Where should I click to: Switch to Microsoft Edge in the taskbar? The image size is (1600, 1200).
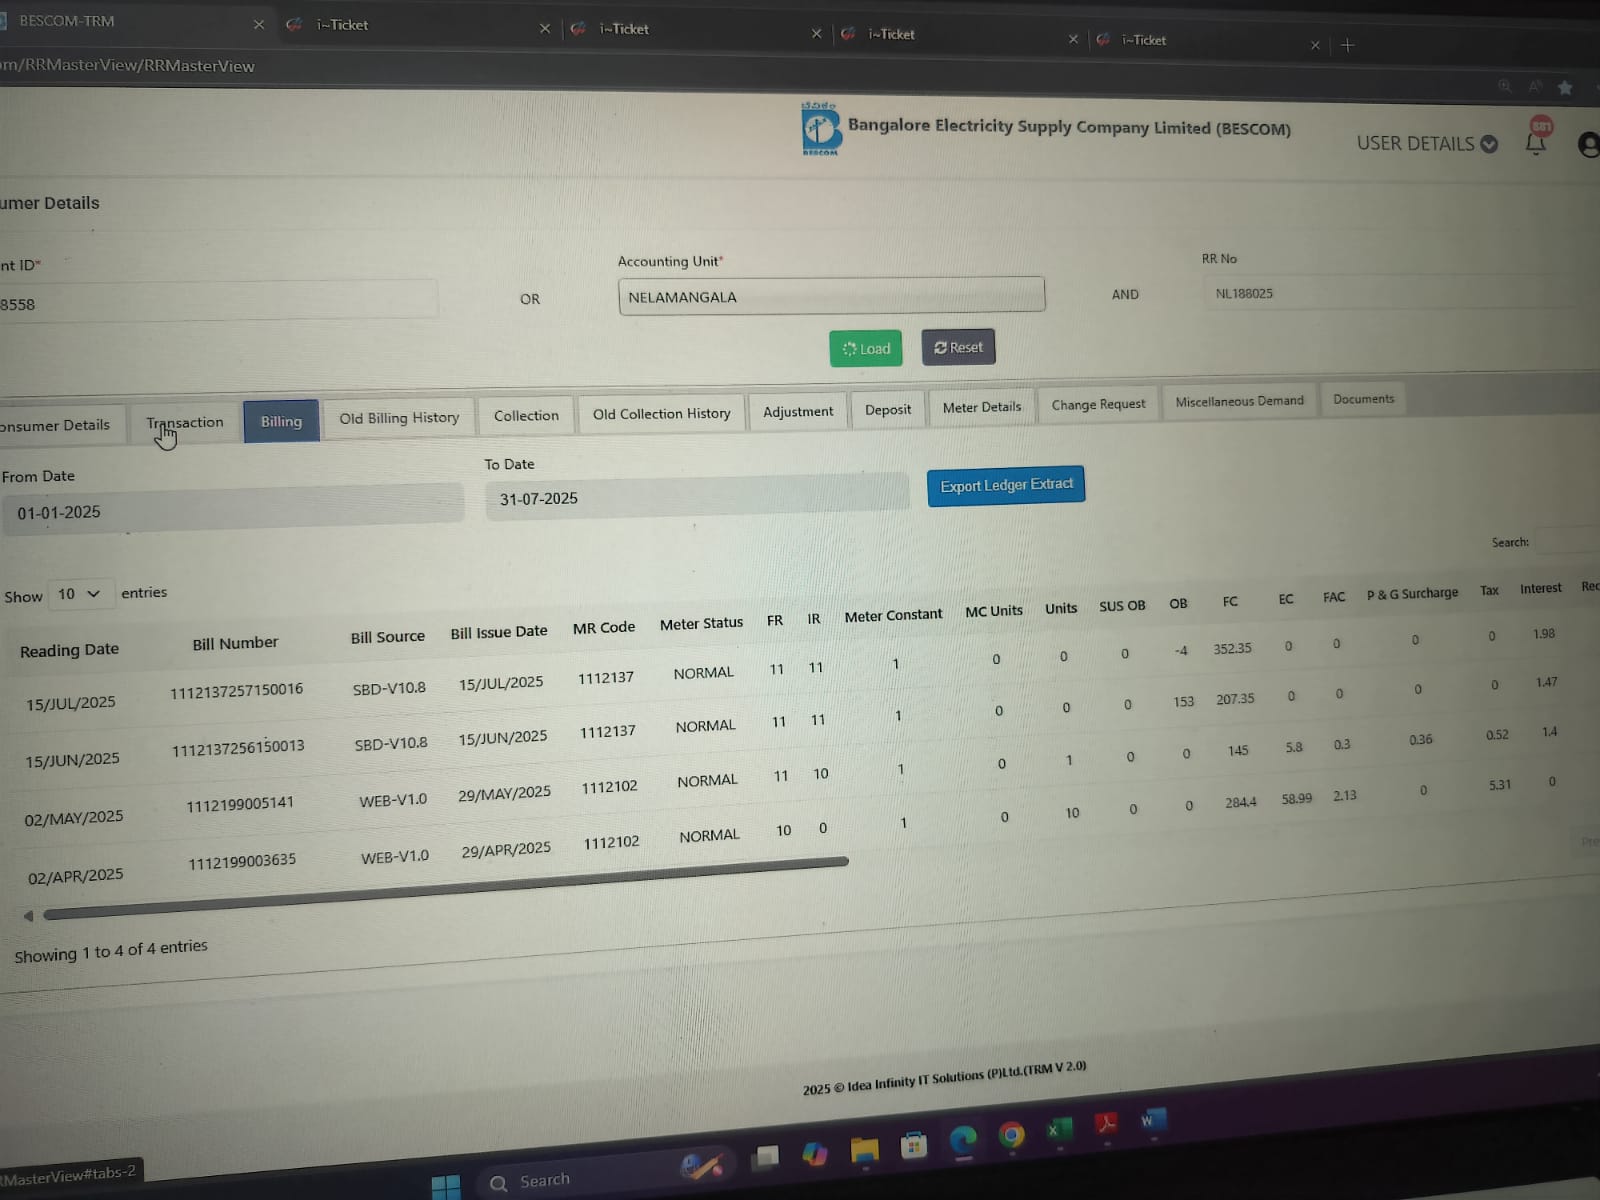tap(963, 1141)
